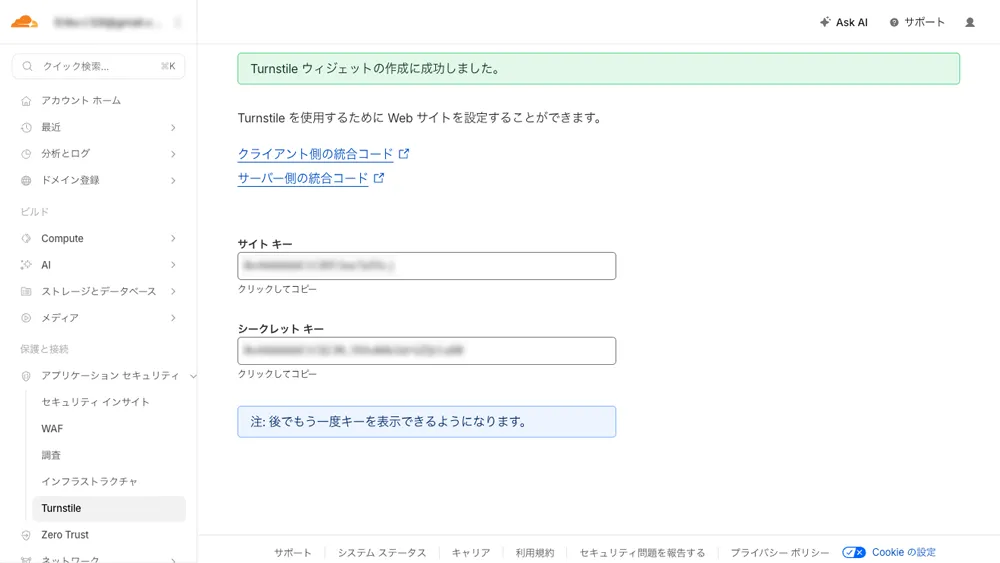Expand the メディア chevron
The image size is (1000, 563).
pyautogui.click(x=173, y=318)
